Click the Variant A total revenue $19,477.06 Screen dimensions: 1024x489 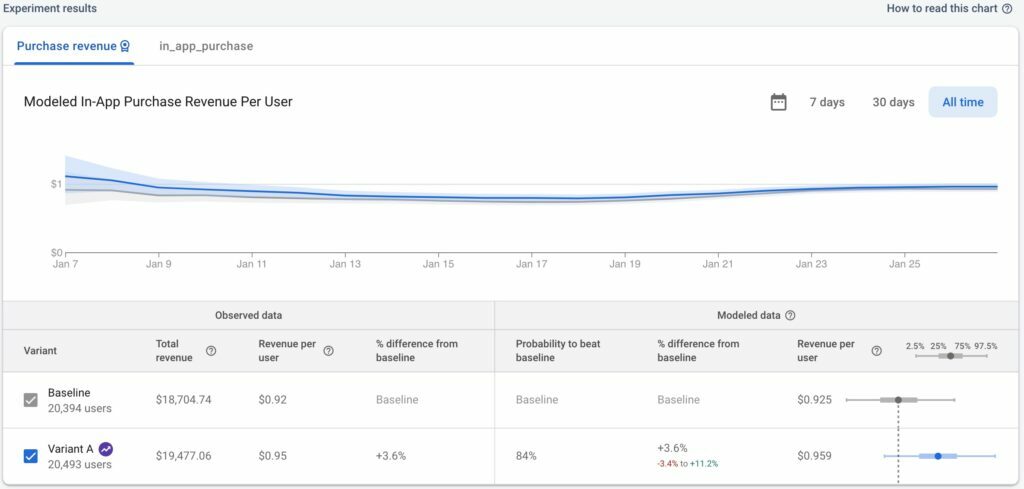(184, 456)
